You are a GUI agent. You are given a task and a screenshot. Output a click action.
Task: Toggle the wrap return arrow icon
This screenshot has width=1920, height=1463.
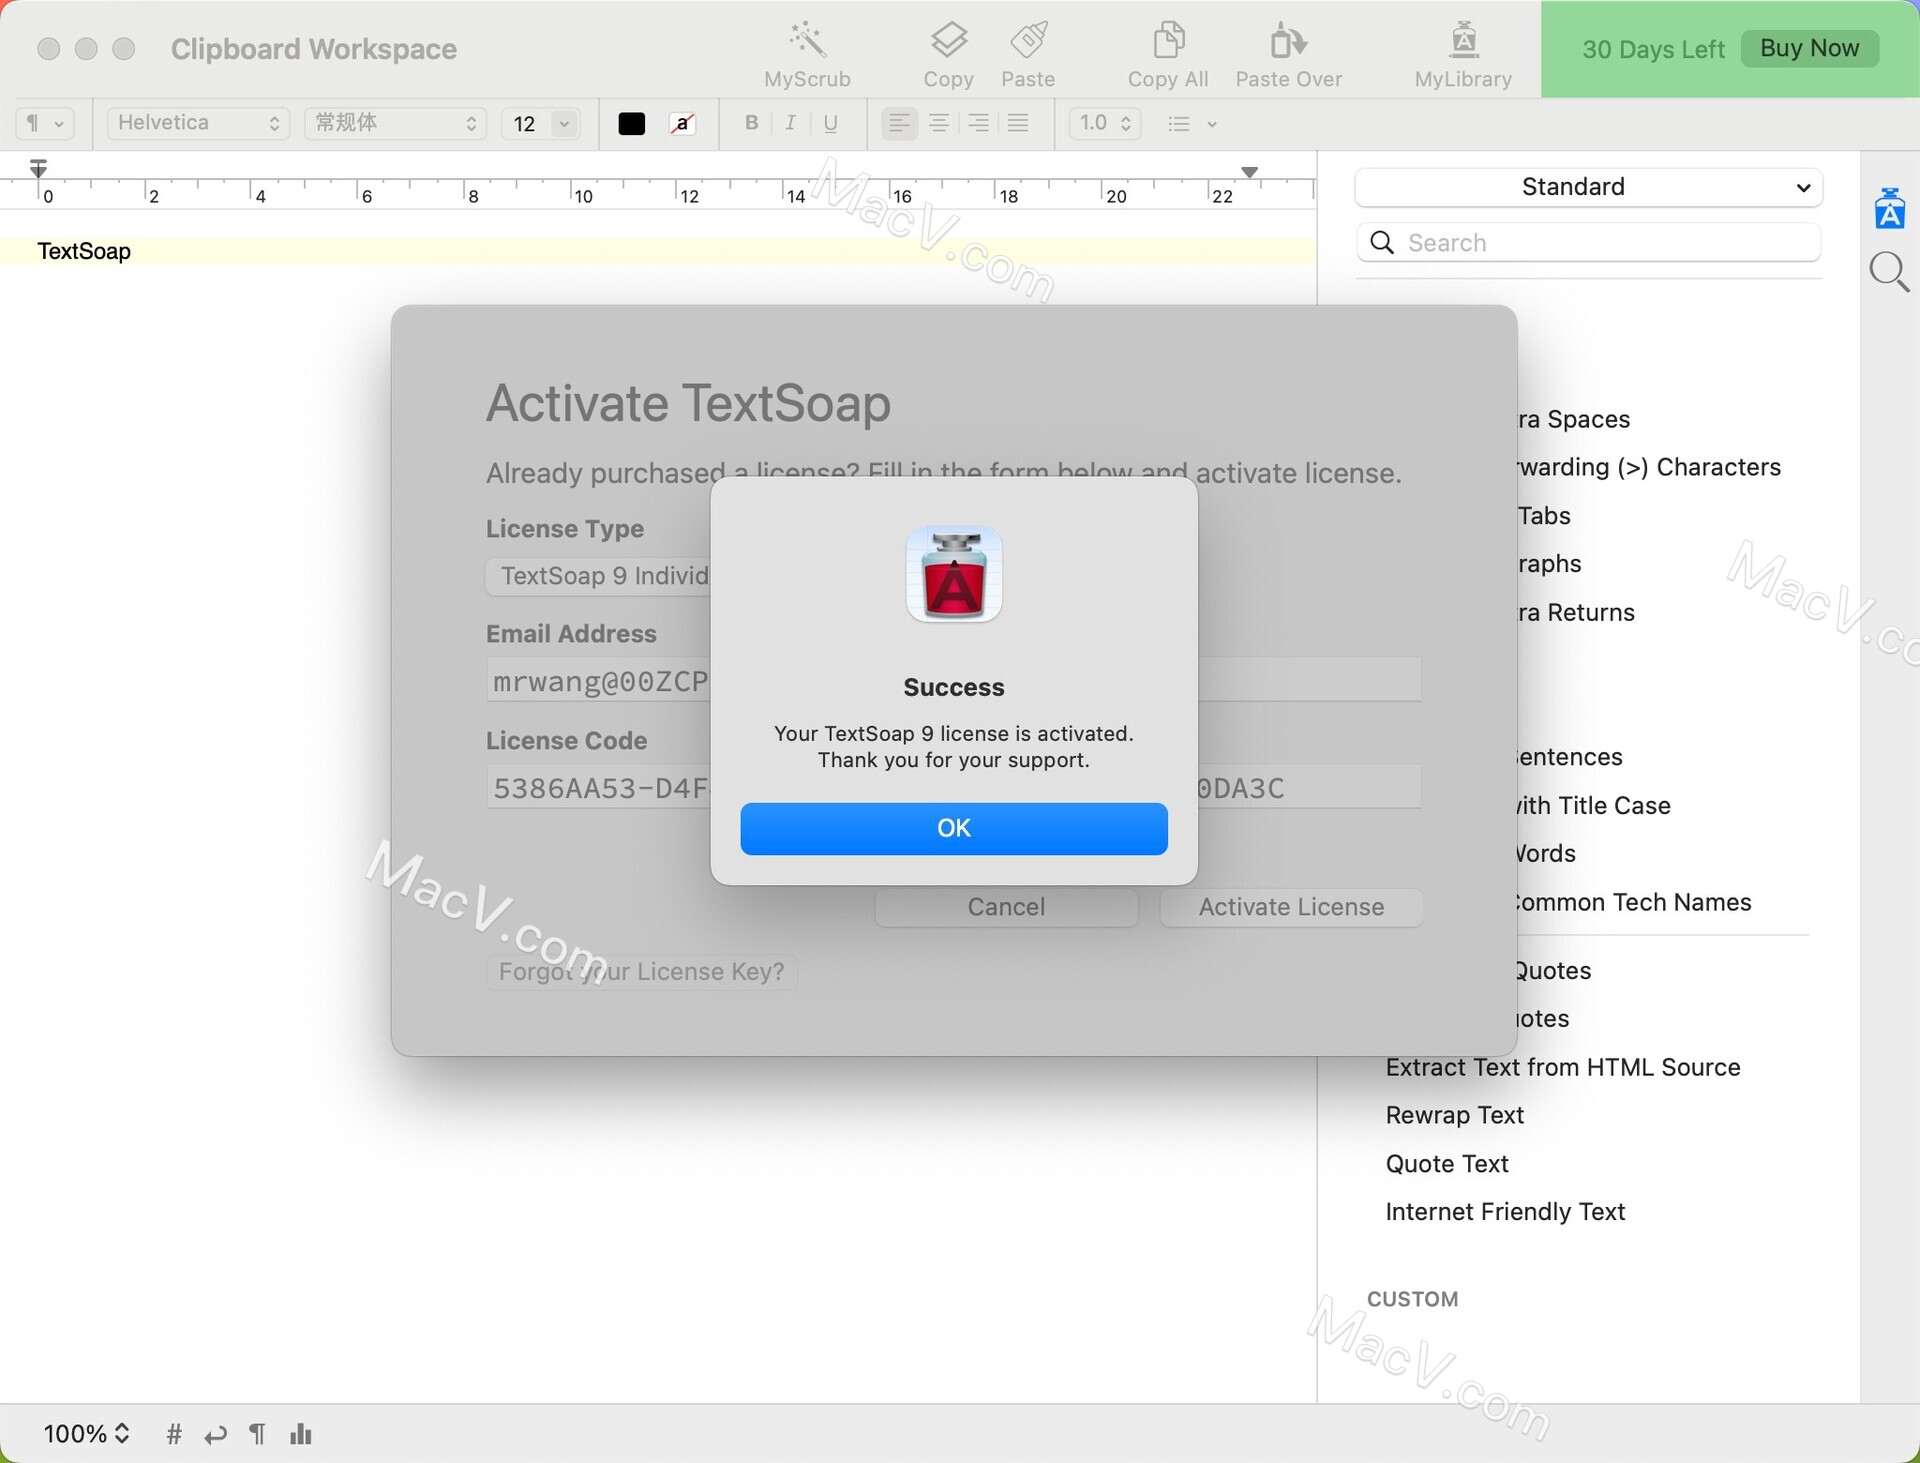pyautogui.click(x=215, y=1435)
